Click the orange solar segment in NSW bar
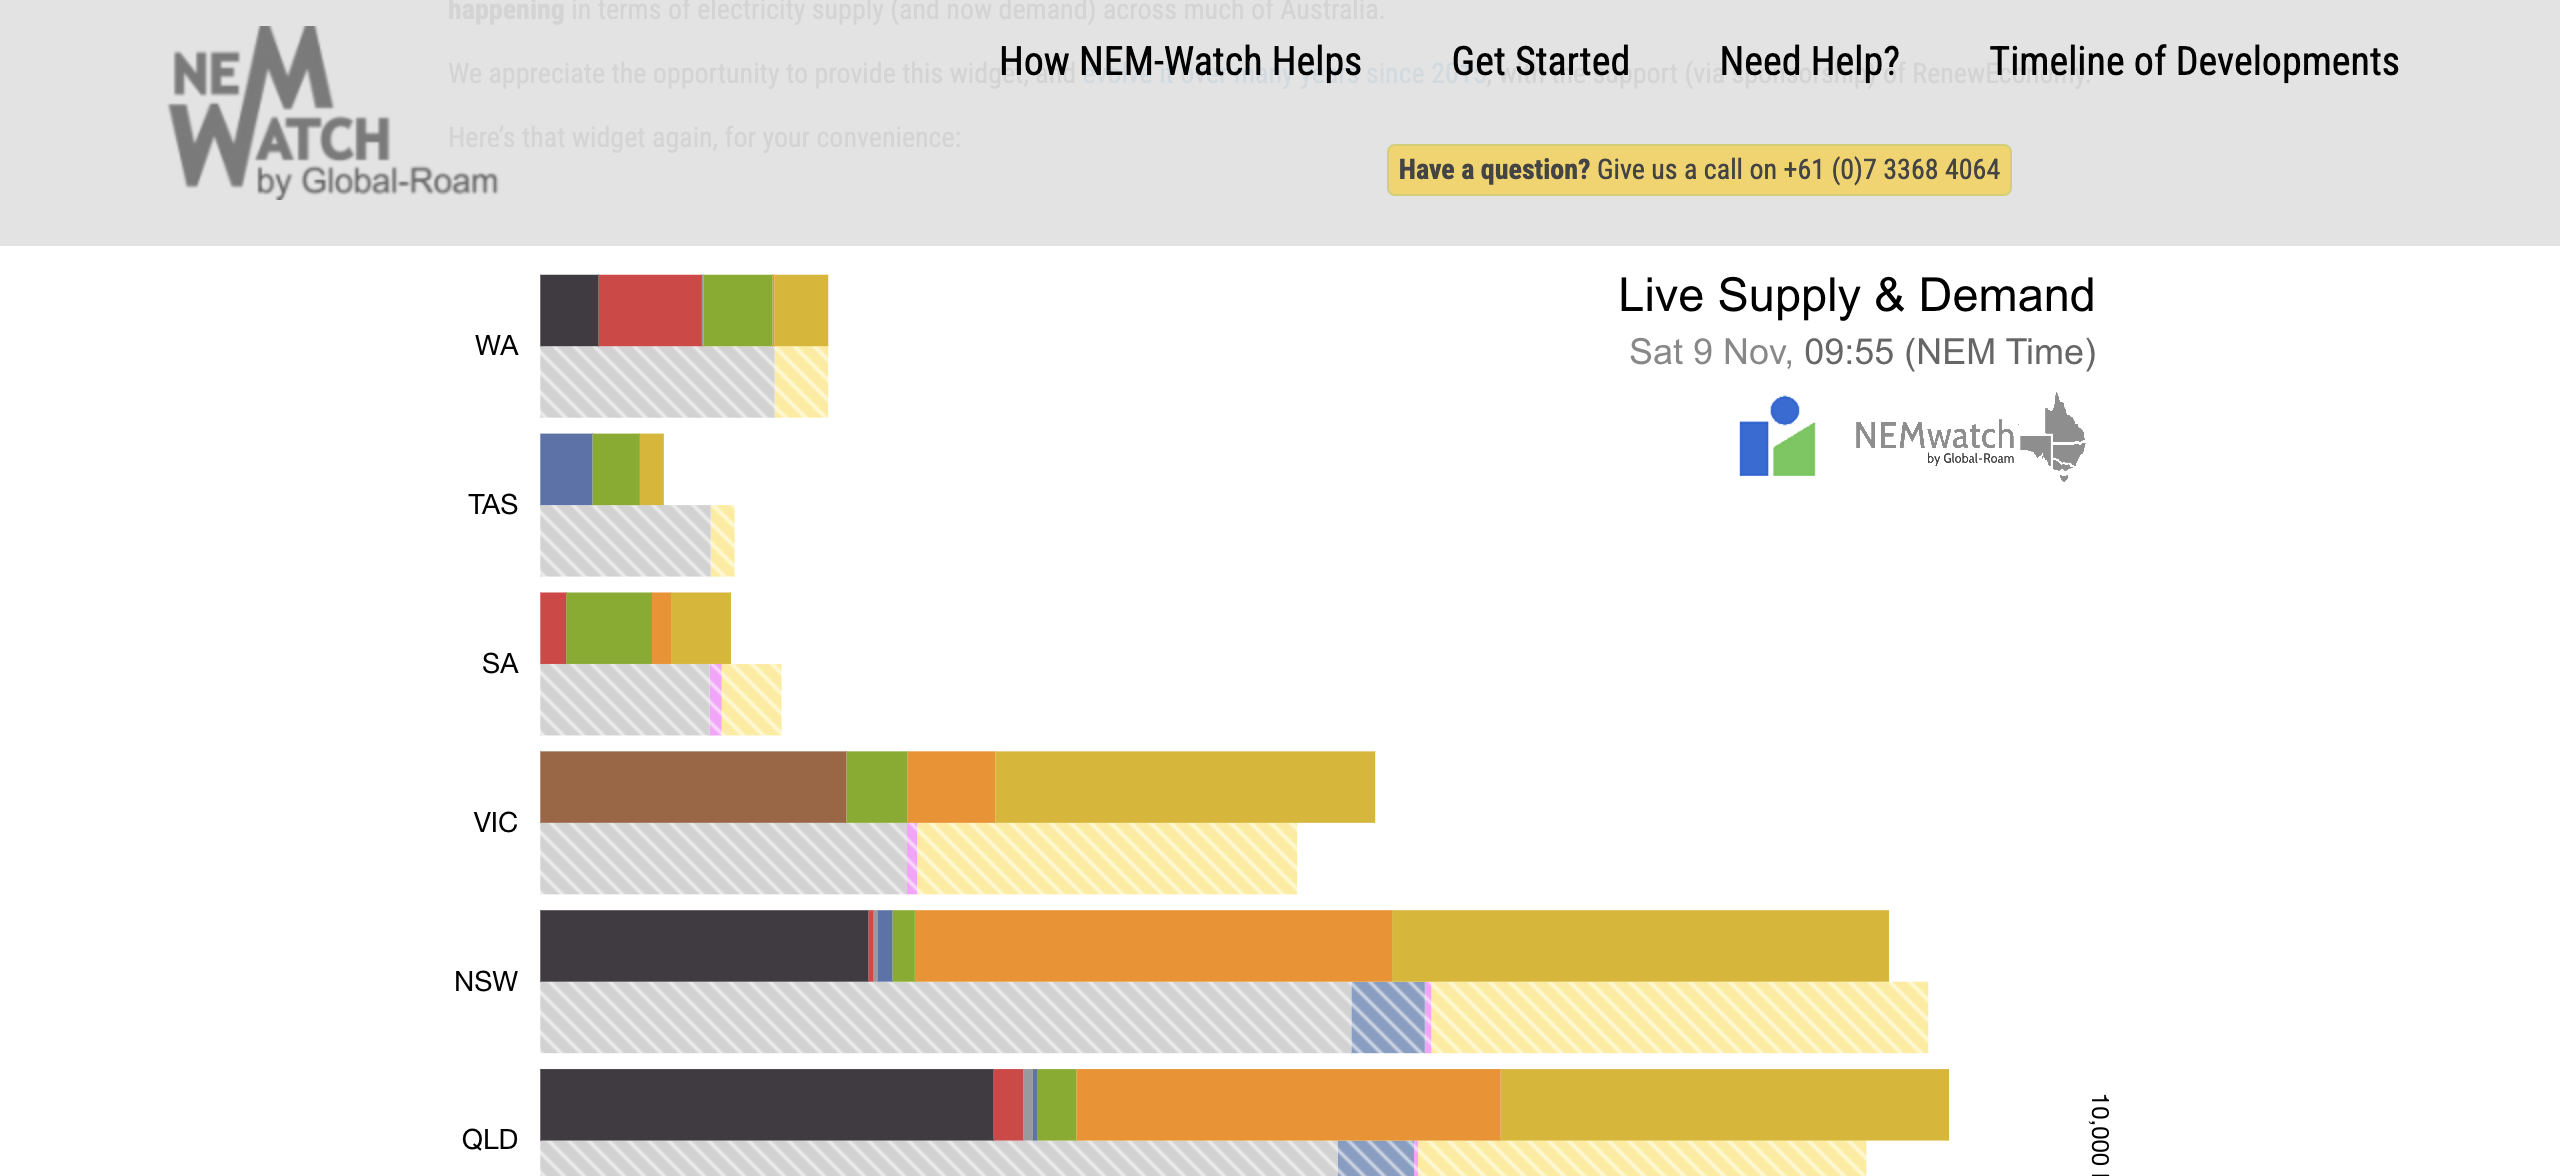This screenshot has width=2560, height=1176. coord(1152,946)
